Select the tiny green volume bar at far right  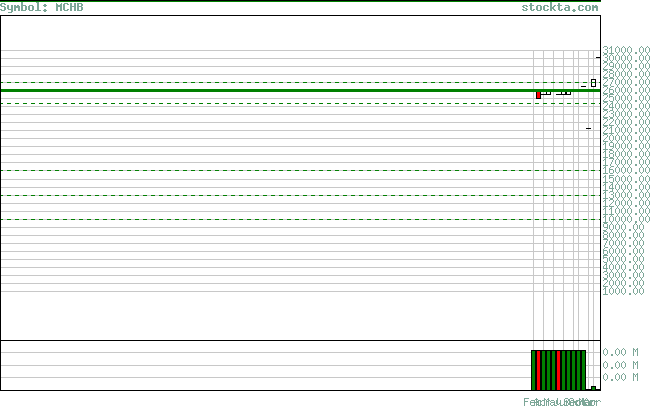pos(594,388)
